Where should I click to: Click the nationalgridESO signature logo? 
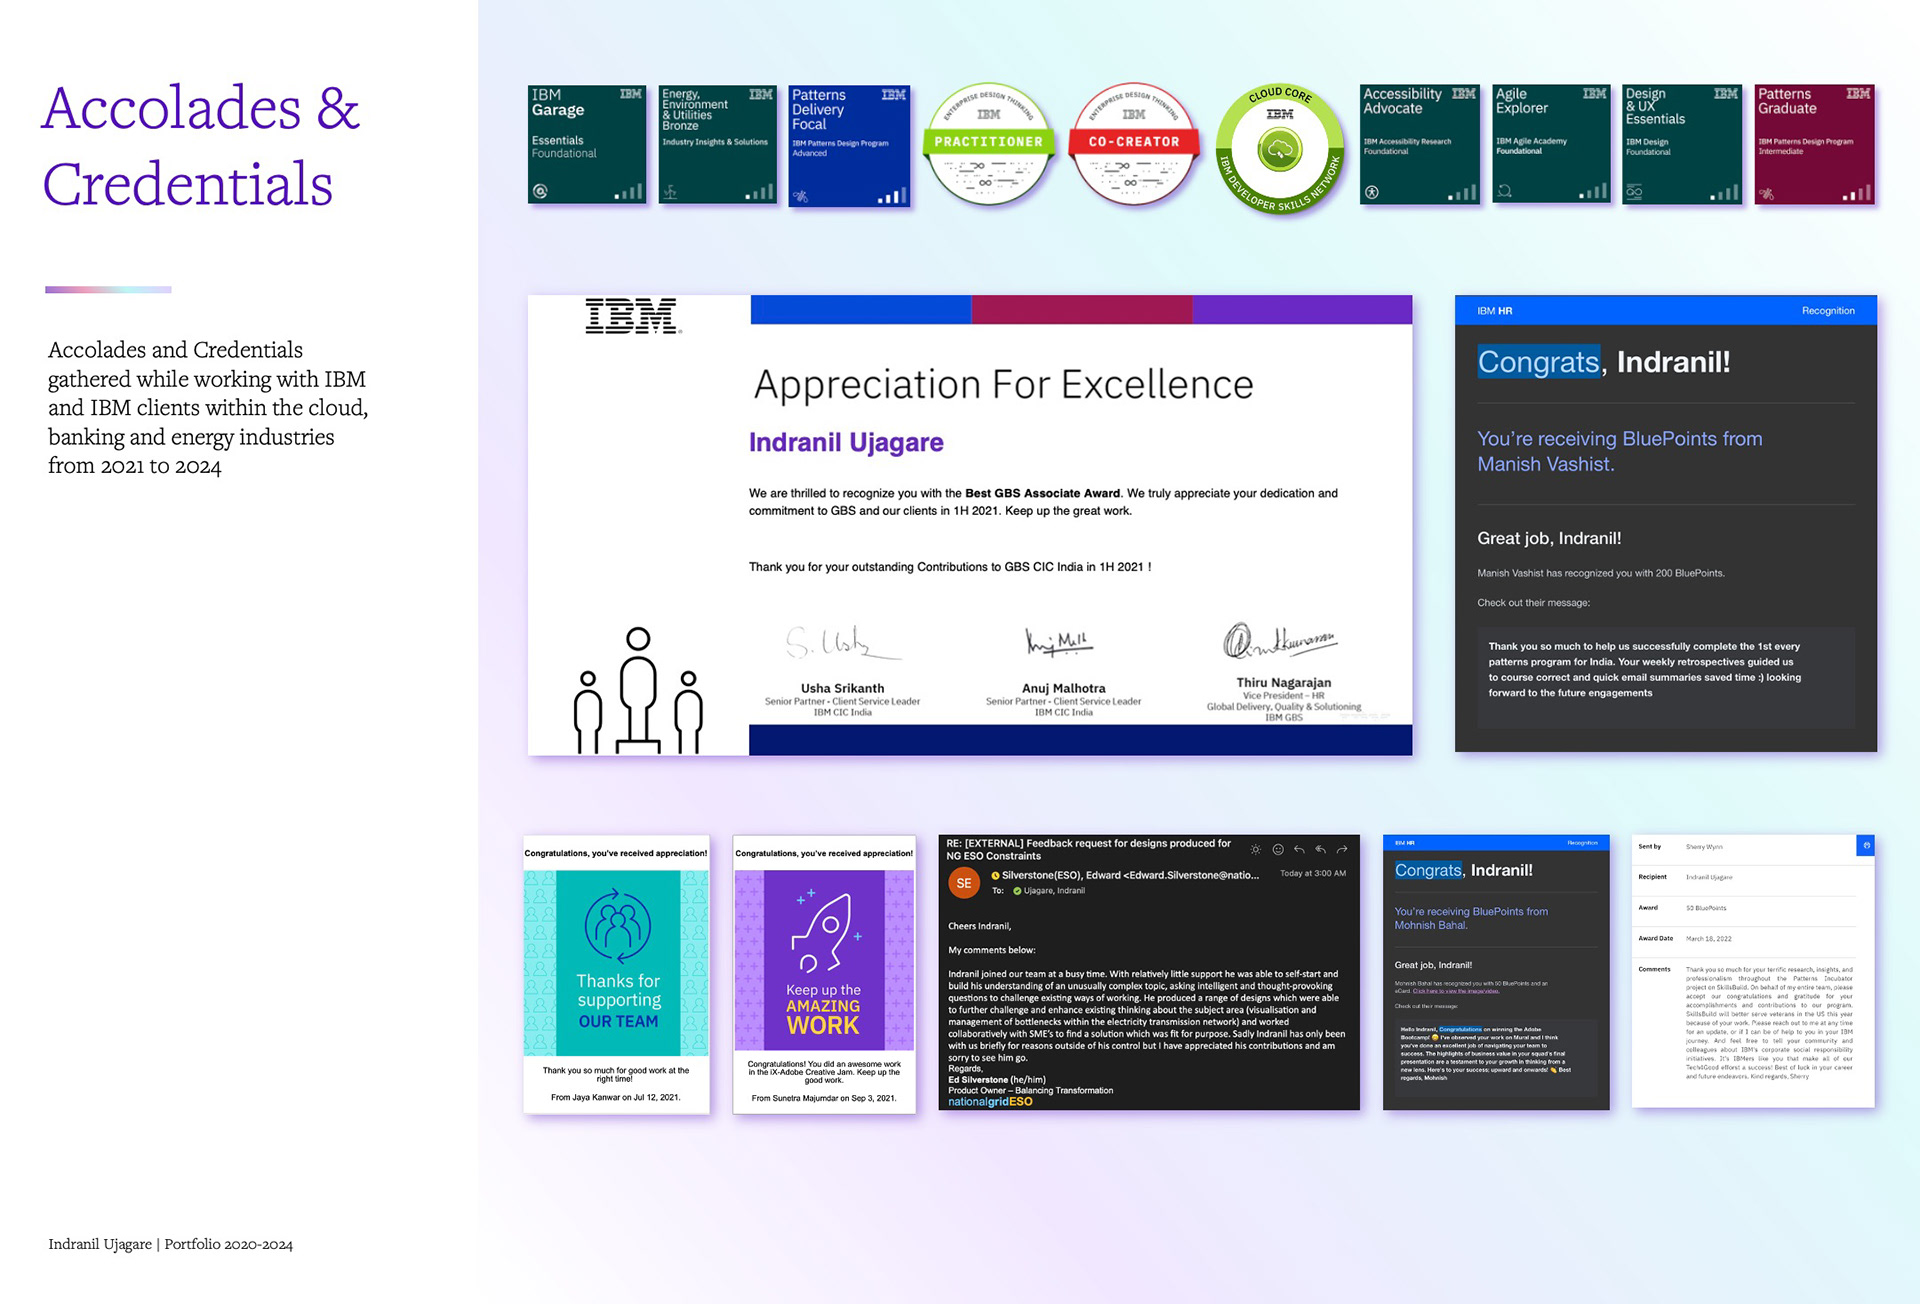990,1101
